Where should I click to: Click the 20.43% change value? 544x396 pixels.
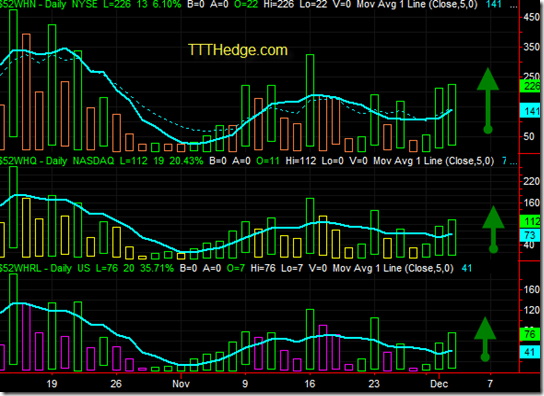click(x=186, y=161)
